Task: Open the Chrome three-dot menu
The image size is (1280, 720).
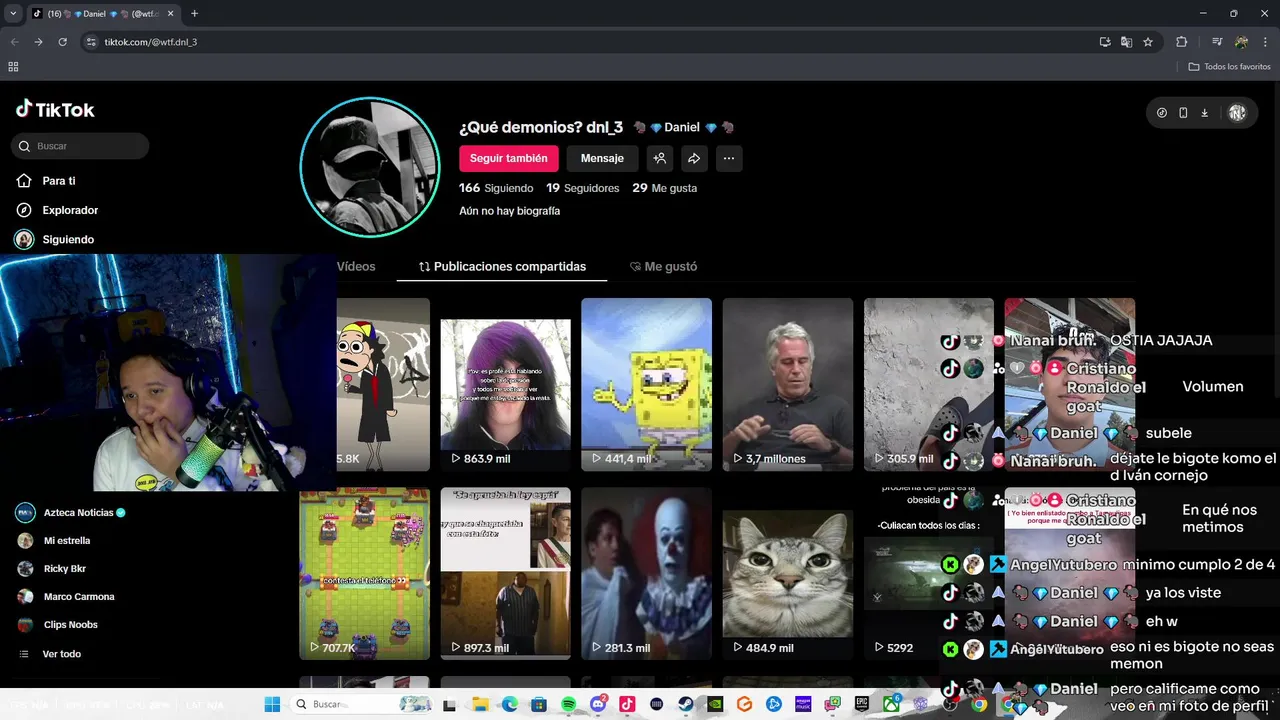Action: click(x=1266, y=42)
